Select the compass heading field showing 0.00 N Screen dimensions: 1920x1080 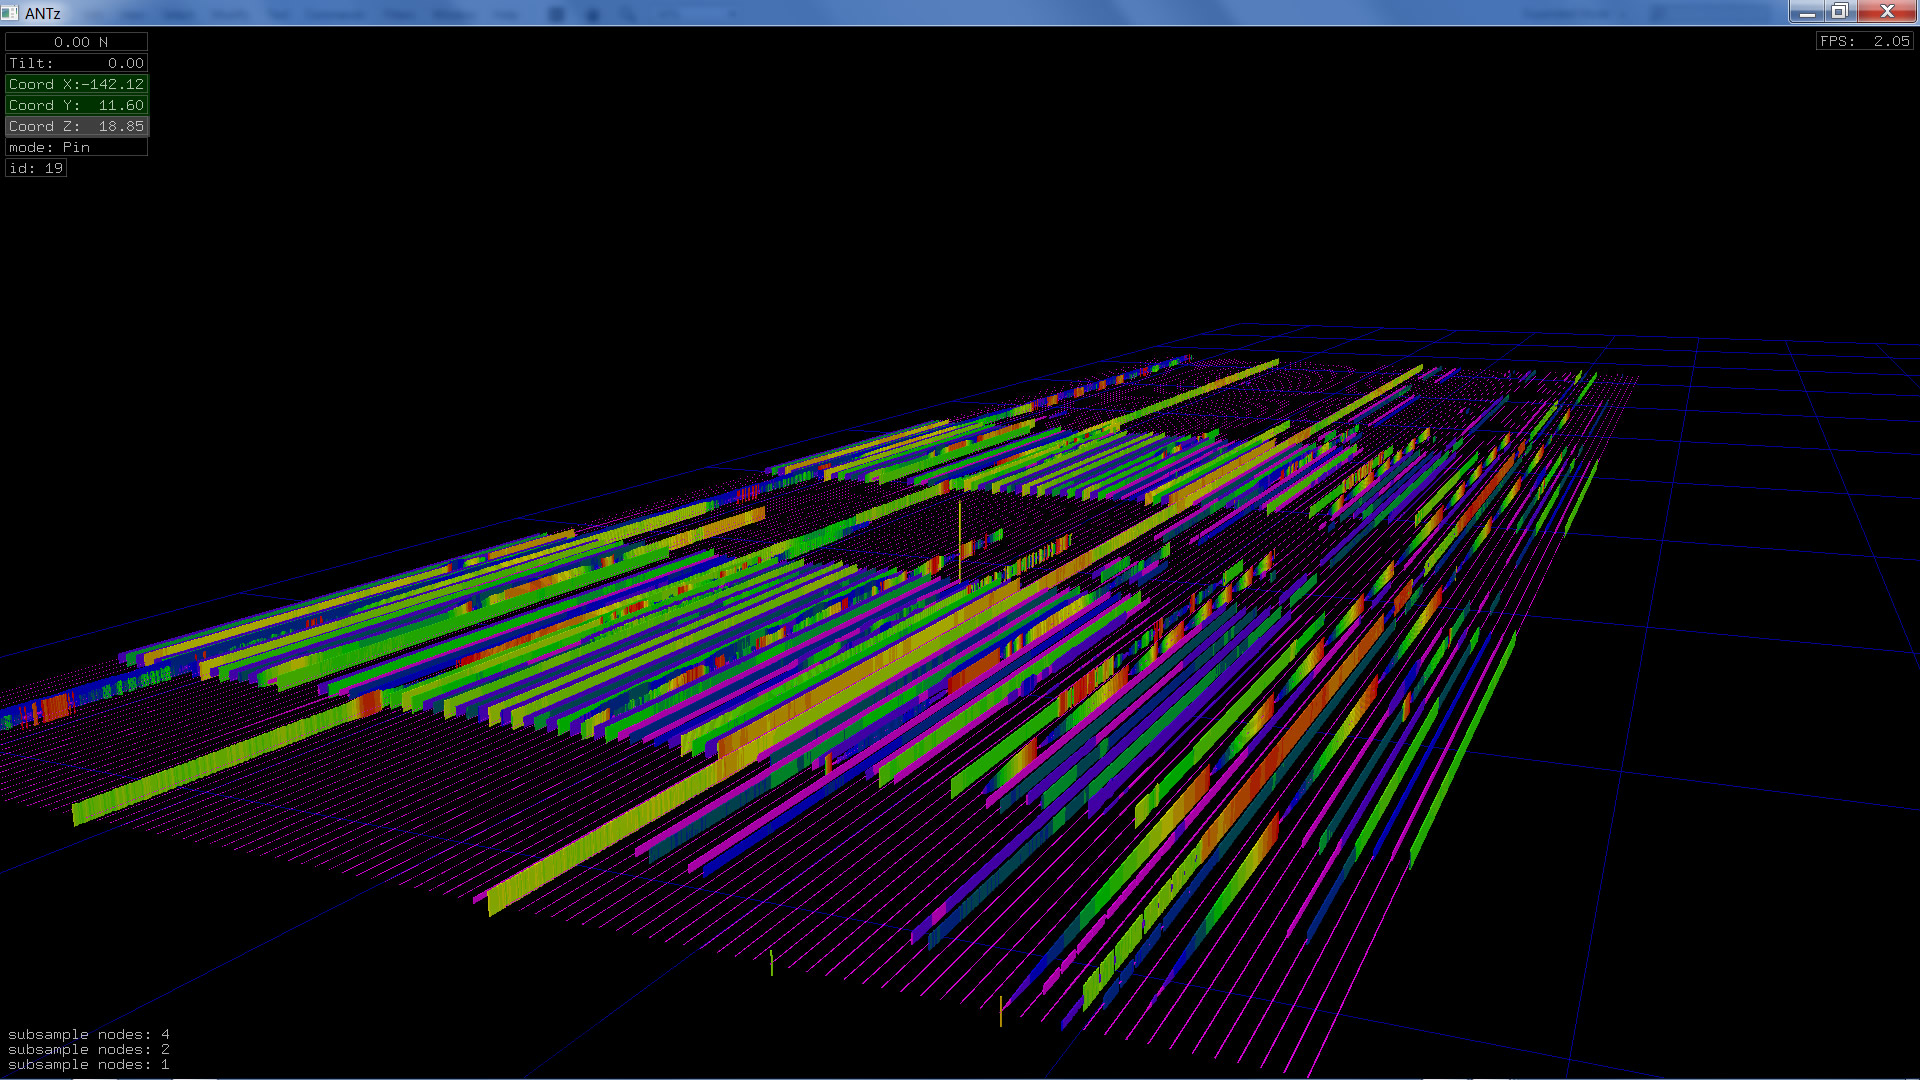[77, 42]
